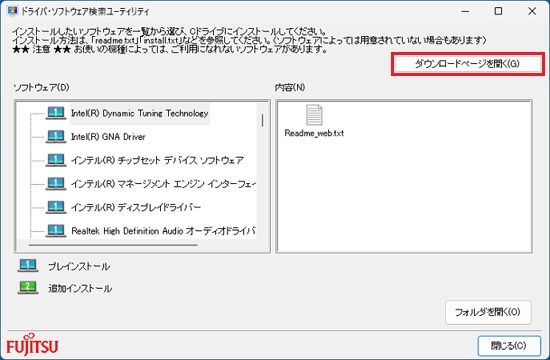Select インテル(R) ディスプレイドライバー entry
Screen dimensions: 550x360
click(136, 207)
